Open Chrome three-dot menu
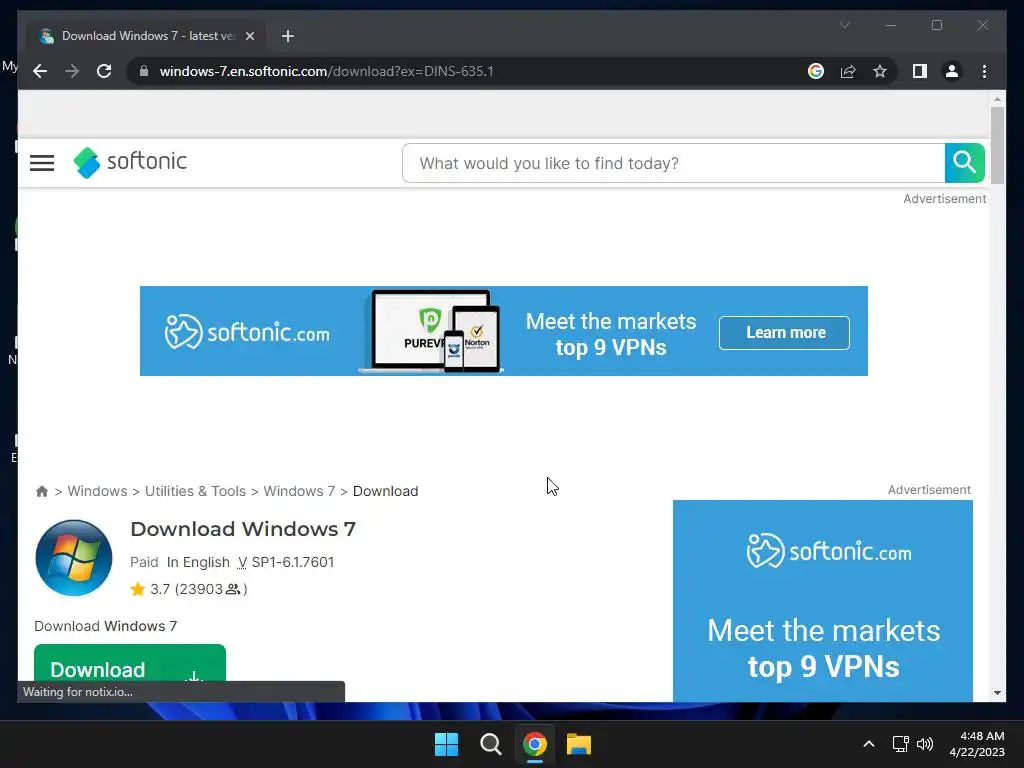 [984, 71]
